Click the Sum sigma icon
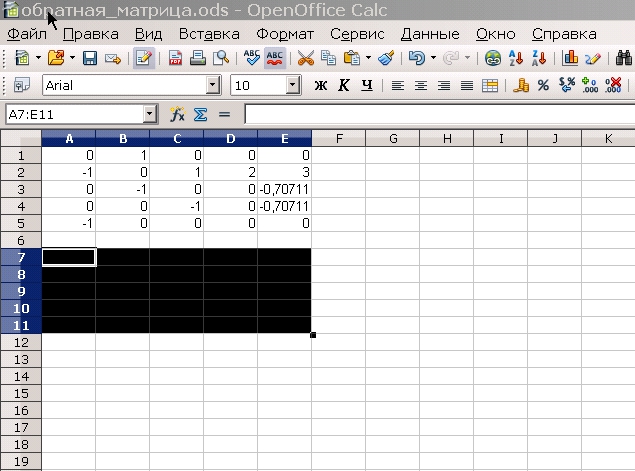635x471 pixels. [200, 115]
